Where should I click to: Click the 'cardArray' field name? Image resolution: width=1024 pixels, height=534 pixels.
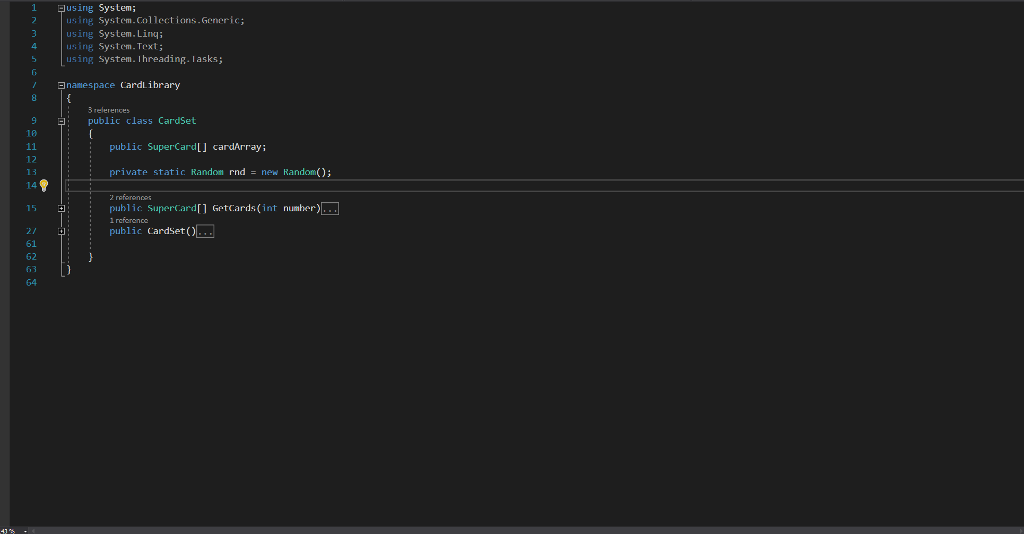[x=237, y=147]
